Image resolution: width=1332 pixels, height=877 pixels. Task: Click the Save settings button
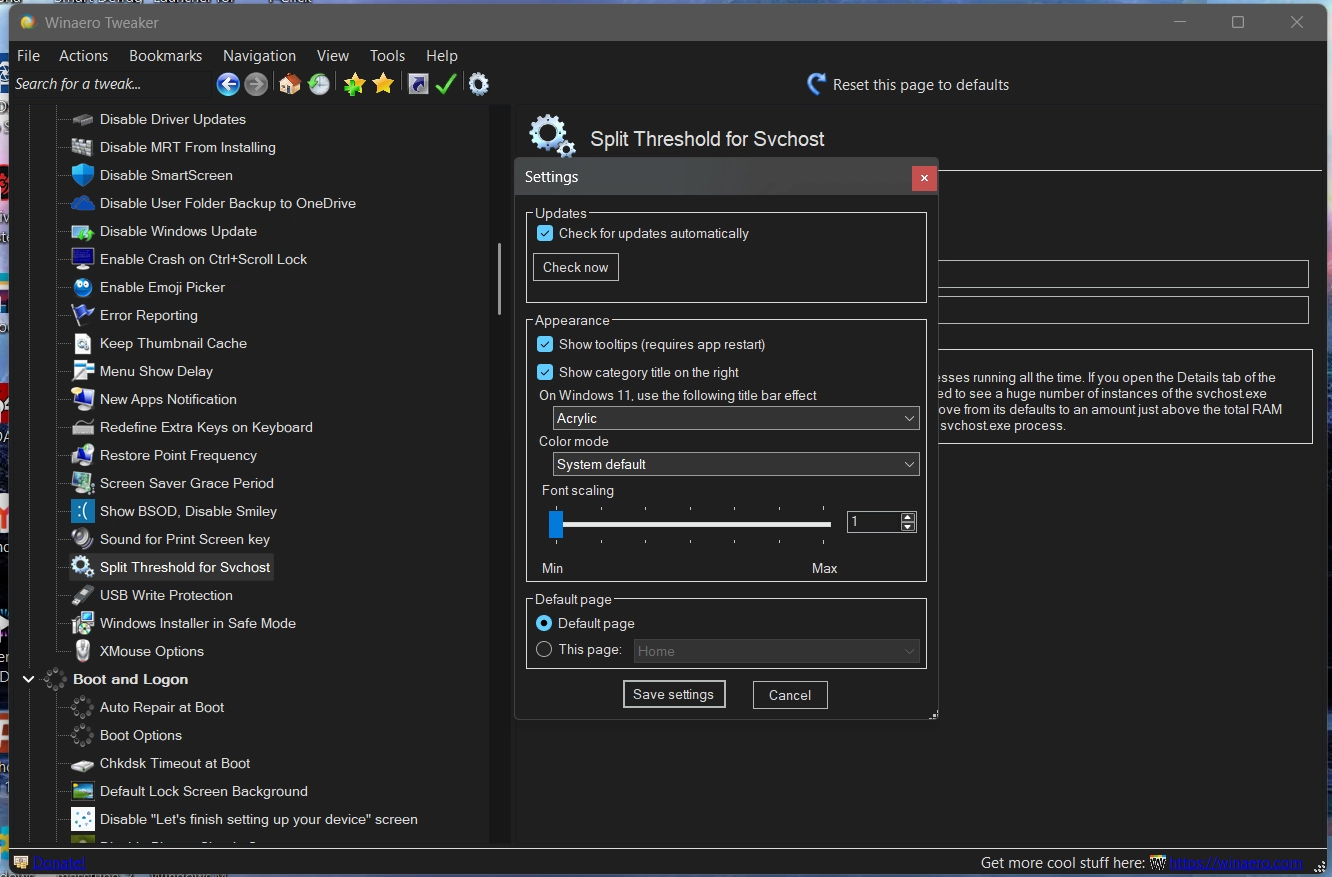coord(673,694)
